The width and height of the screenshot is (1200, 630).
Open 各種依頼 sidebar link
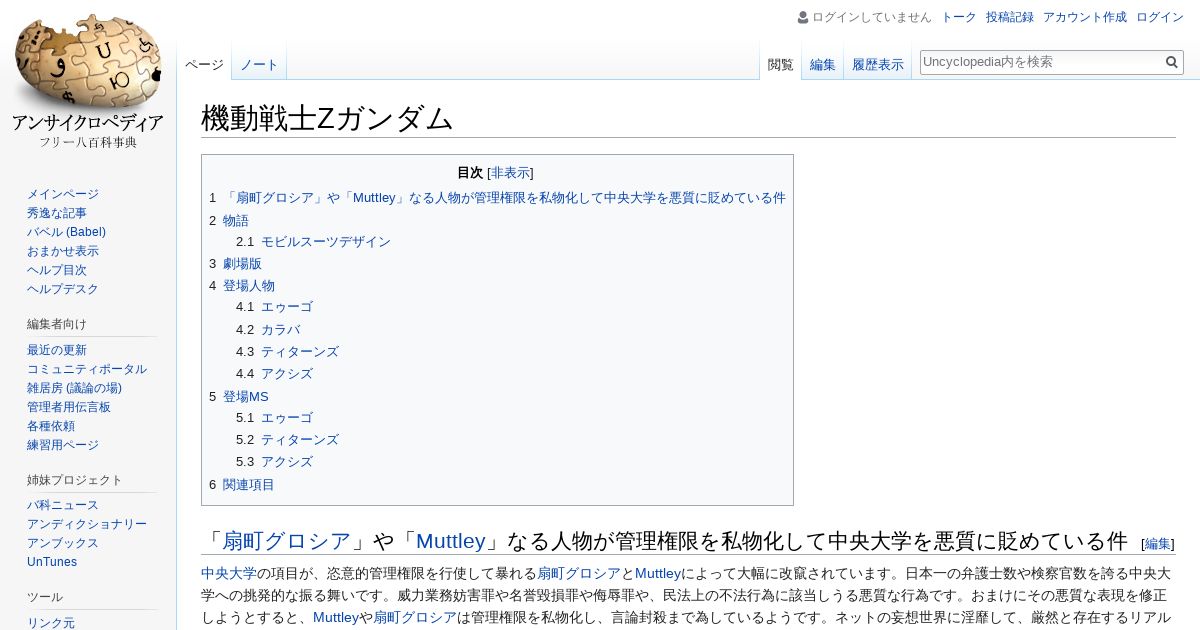[51, 426]
